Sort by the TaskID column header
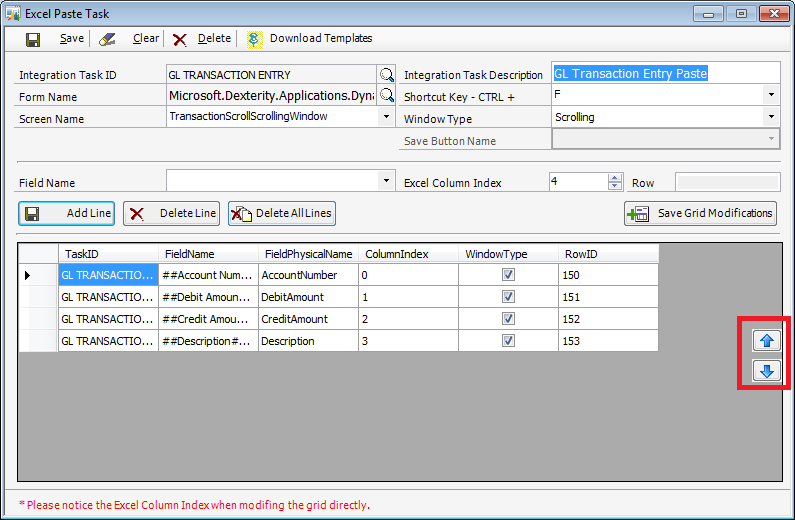Viewport: 795px width, 520px height. click(108, 254)
